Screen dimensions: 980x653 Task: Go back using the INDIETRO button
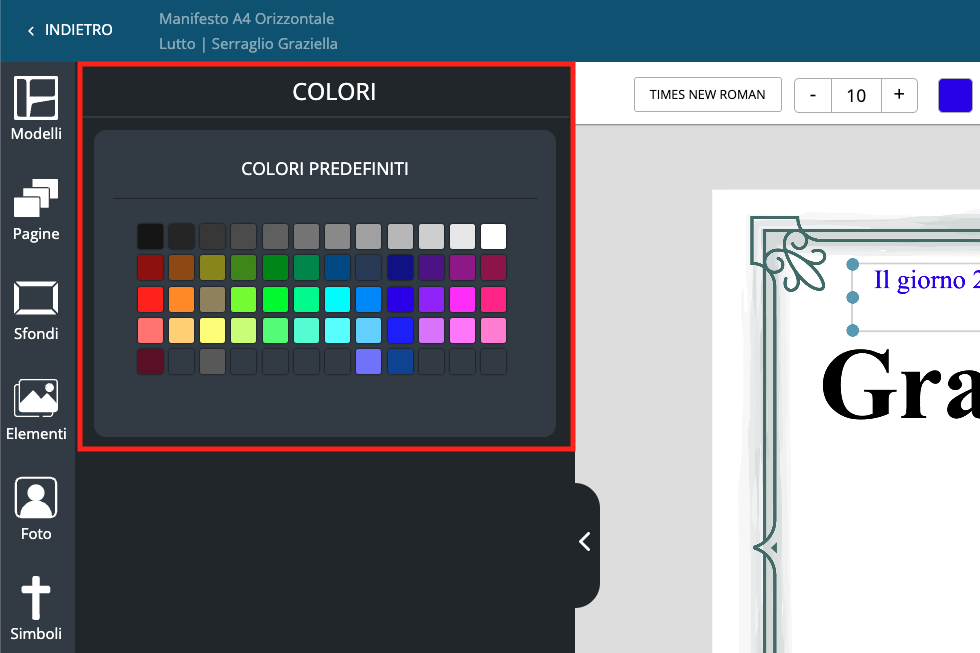70,30
